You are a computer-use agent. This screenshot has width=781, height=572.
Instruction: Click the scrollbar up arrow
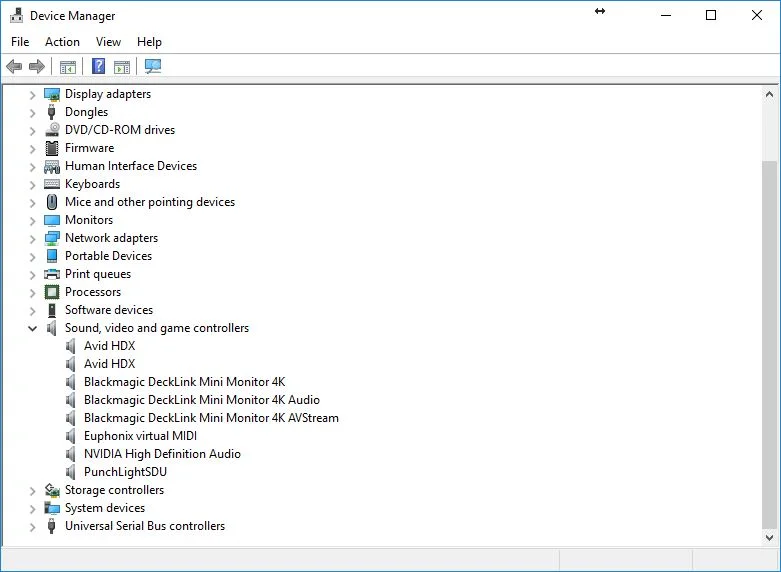tap(769, 94)
